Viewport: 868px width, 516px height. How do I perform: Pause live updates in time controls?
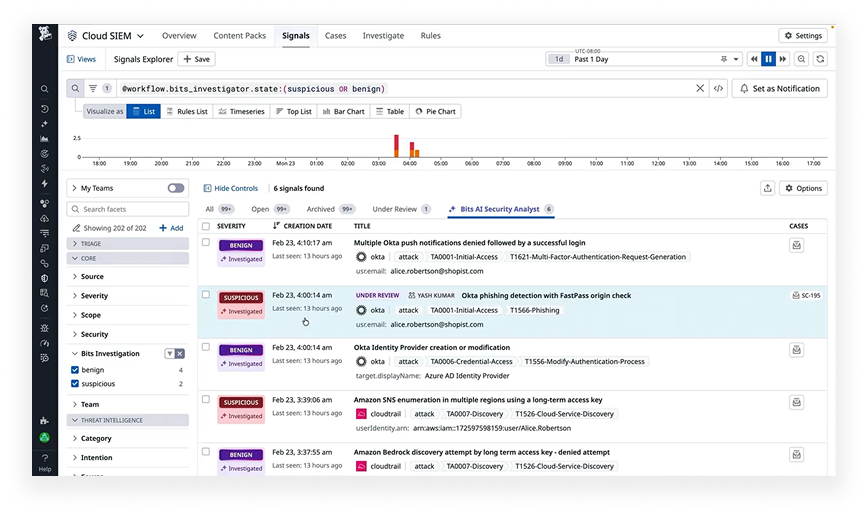[768, 59]
